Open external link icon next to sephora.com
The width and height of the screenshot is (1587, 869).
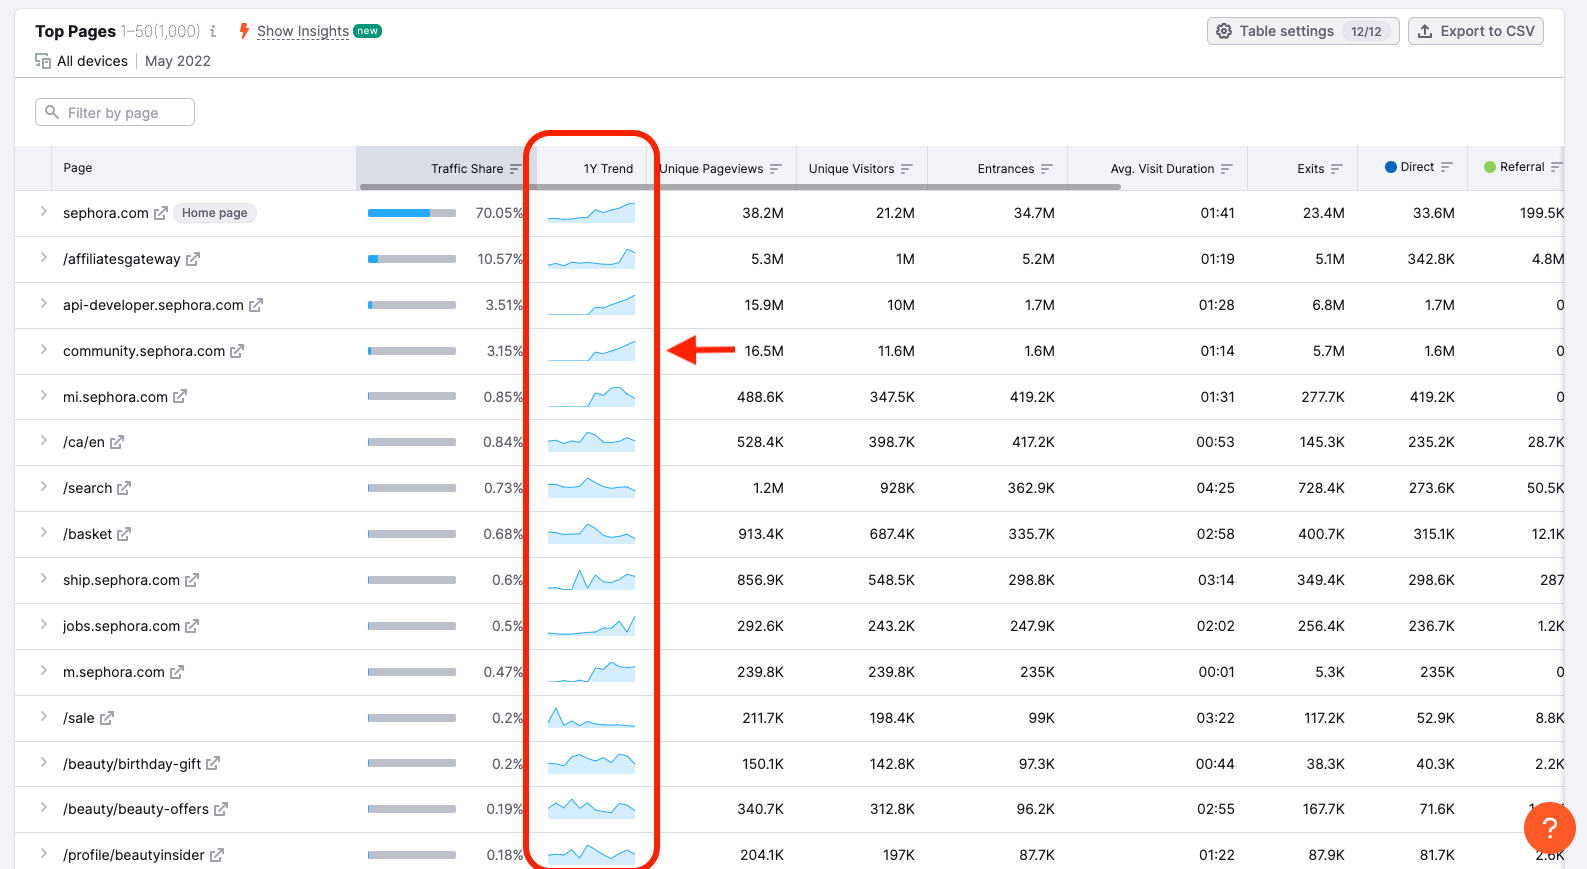pyautogui.click(x=160, y=213)
